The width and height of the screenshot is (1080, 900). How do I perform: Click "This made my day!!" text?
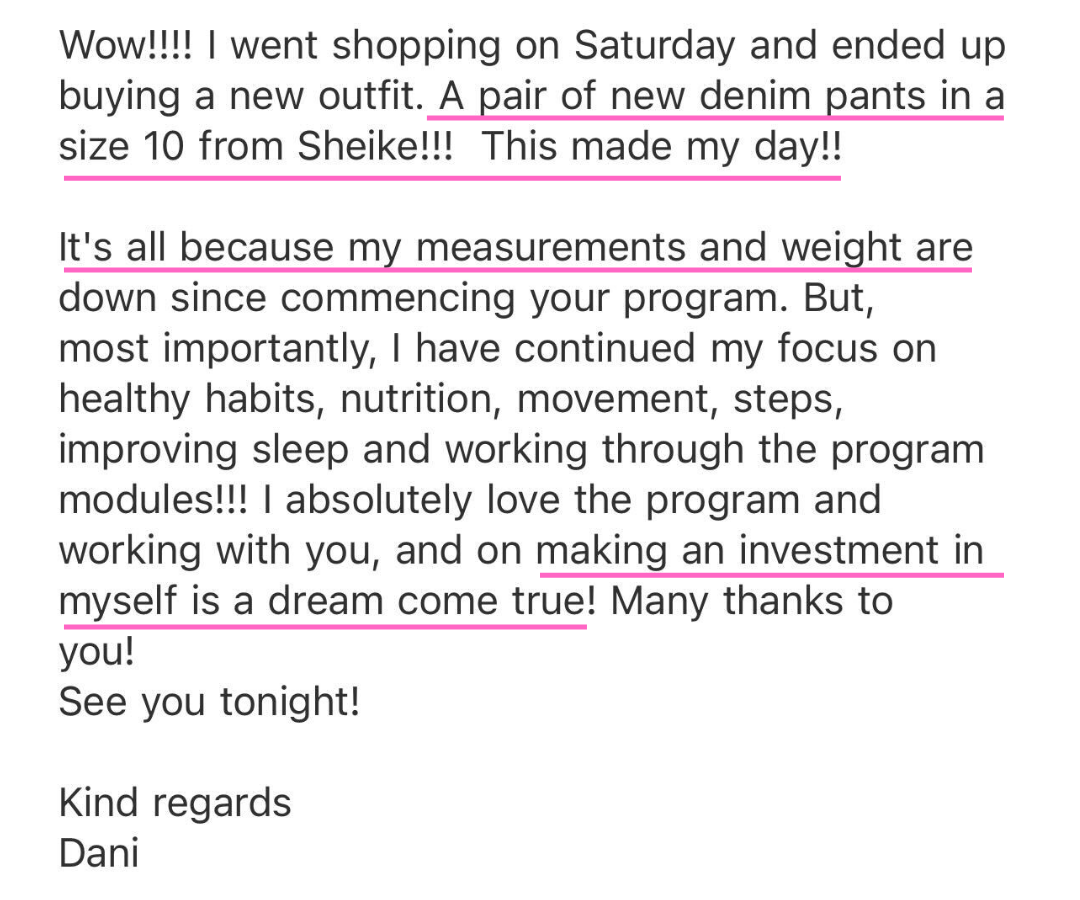pyautogui.click(x=661, y=147)
